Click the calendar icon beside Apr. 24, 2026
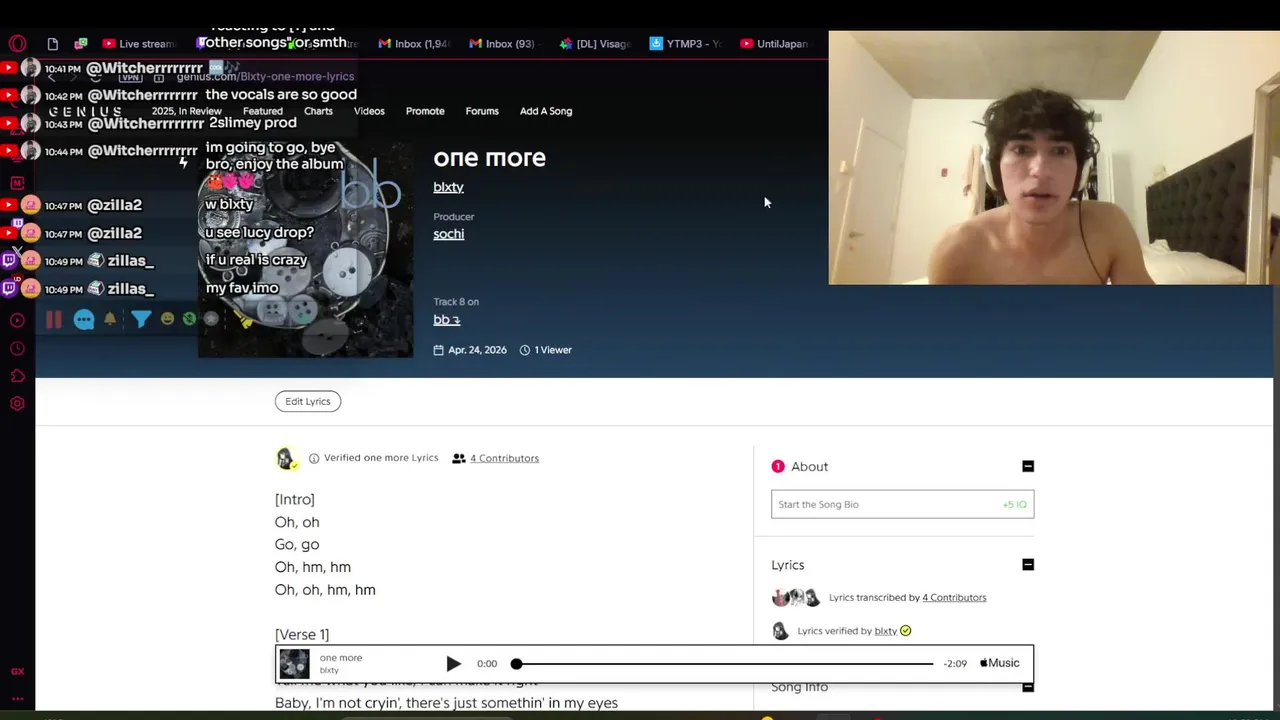The width and height of the screenshot is (1280, 720). point(438,350)
